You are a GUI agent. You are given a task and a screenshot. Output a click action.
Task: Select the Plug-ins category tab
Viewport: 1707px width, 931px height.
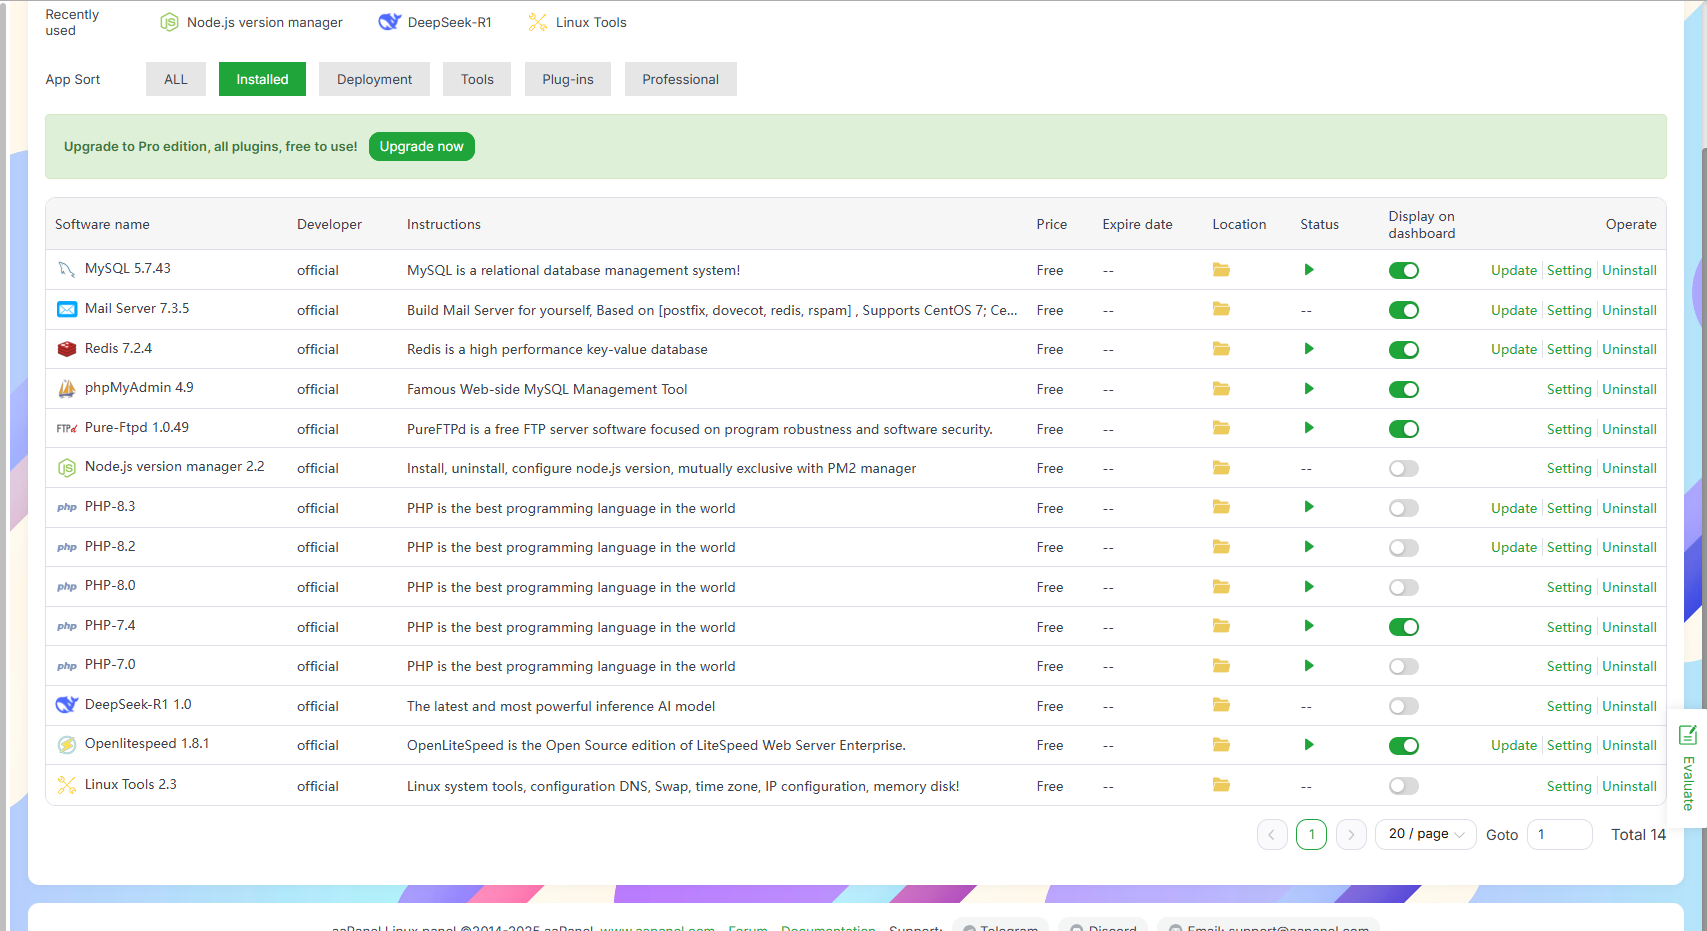567,79
